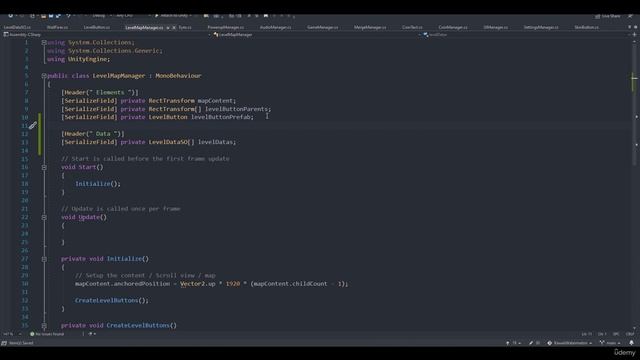Image resolution: width=640 pixels, height=360 pixels.
Task: Click the split editor icon
Action: (x=634, y=35)
